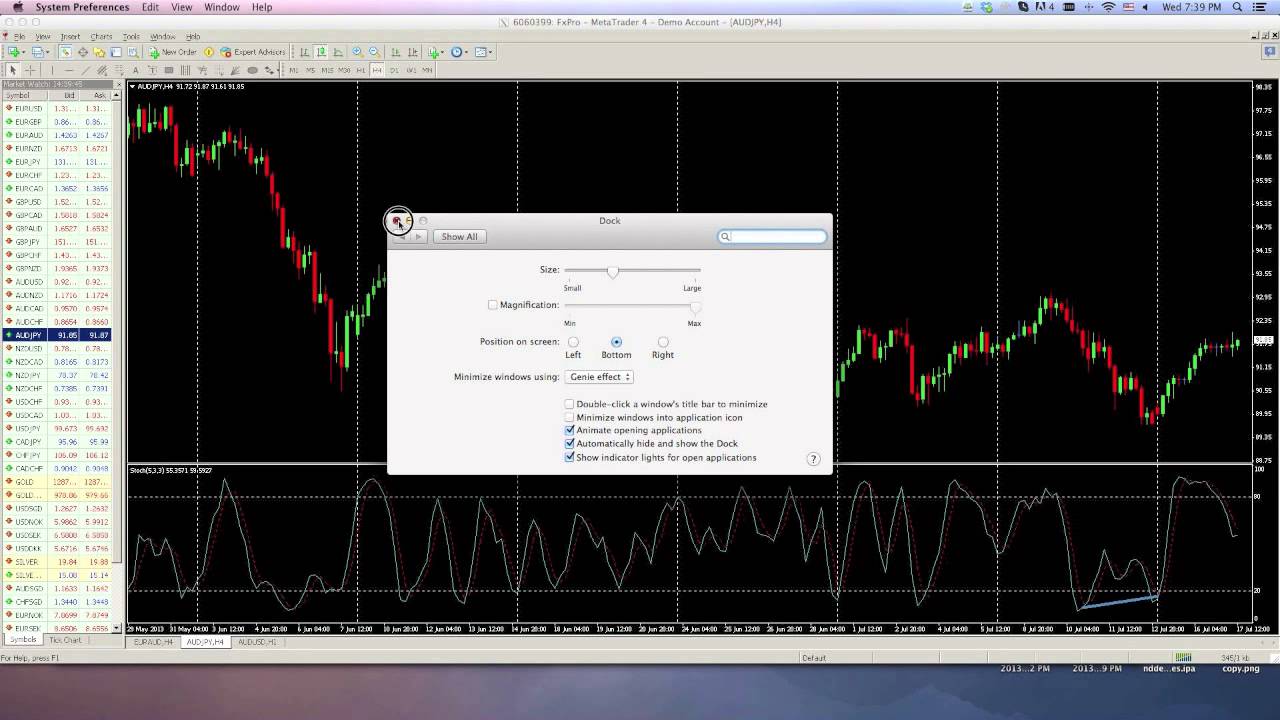Click the Dock preferences help button
Viewport: 1280px width, 720px height.
813,459
